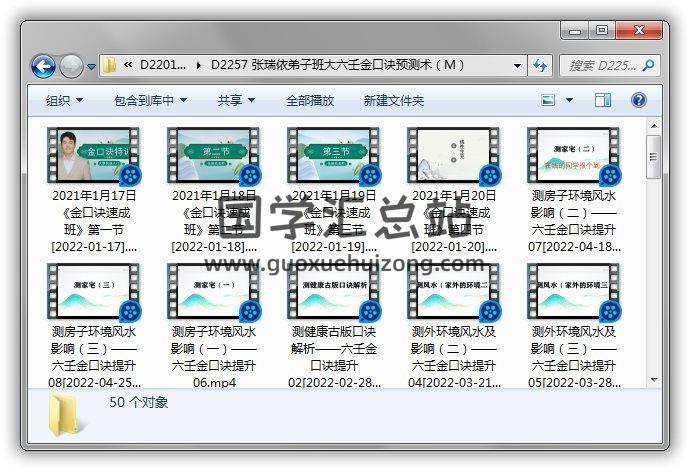This screenshot has width=690, height=471.
Task: Select 2021年1月20日 第四节 video thumbnail
Action: click(453, 155)
